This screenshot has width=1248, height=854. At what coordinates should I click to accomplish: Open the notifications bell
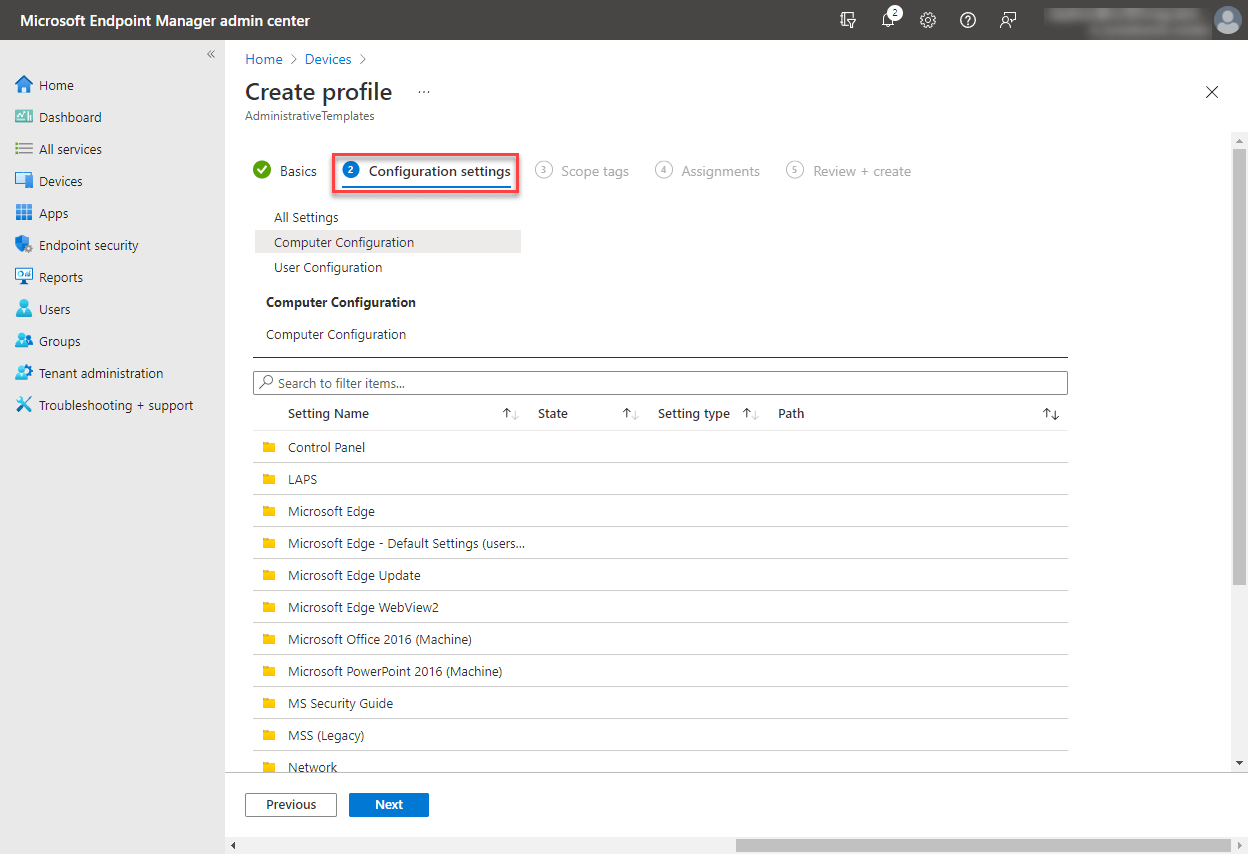[x=888, y=20]
